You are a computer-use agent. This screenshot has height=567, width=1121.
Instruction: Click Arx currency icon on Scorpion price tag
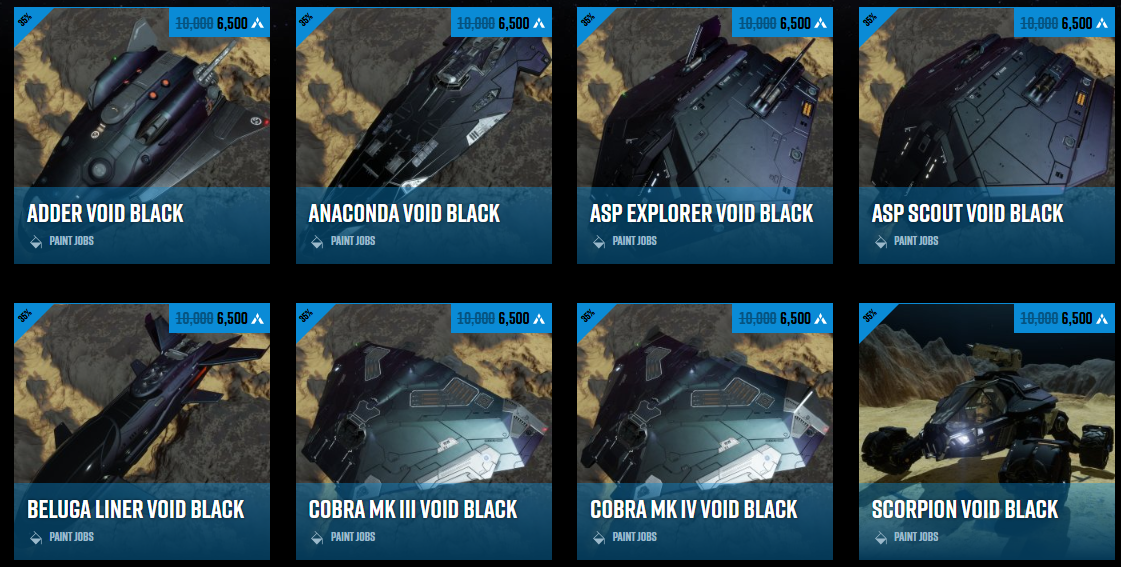(x=1102, y=319)
